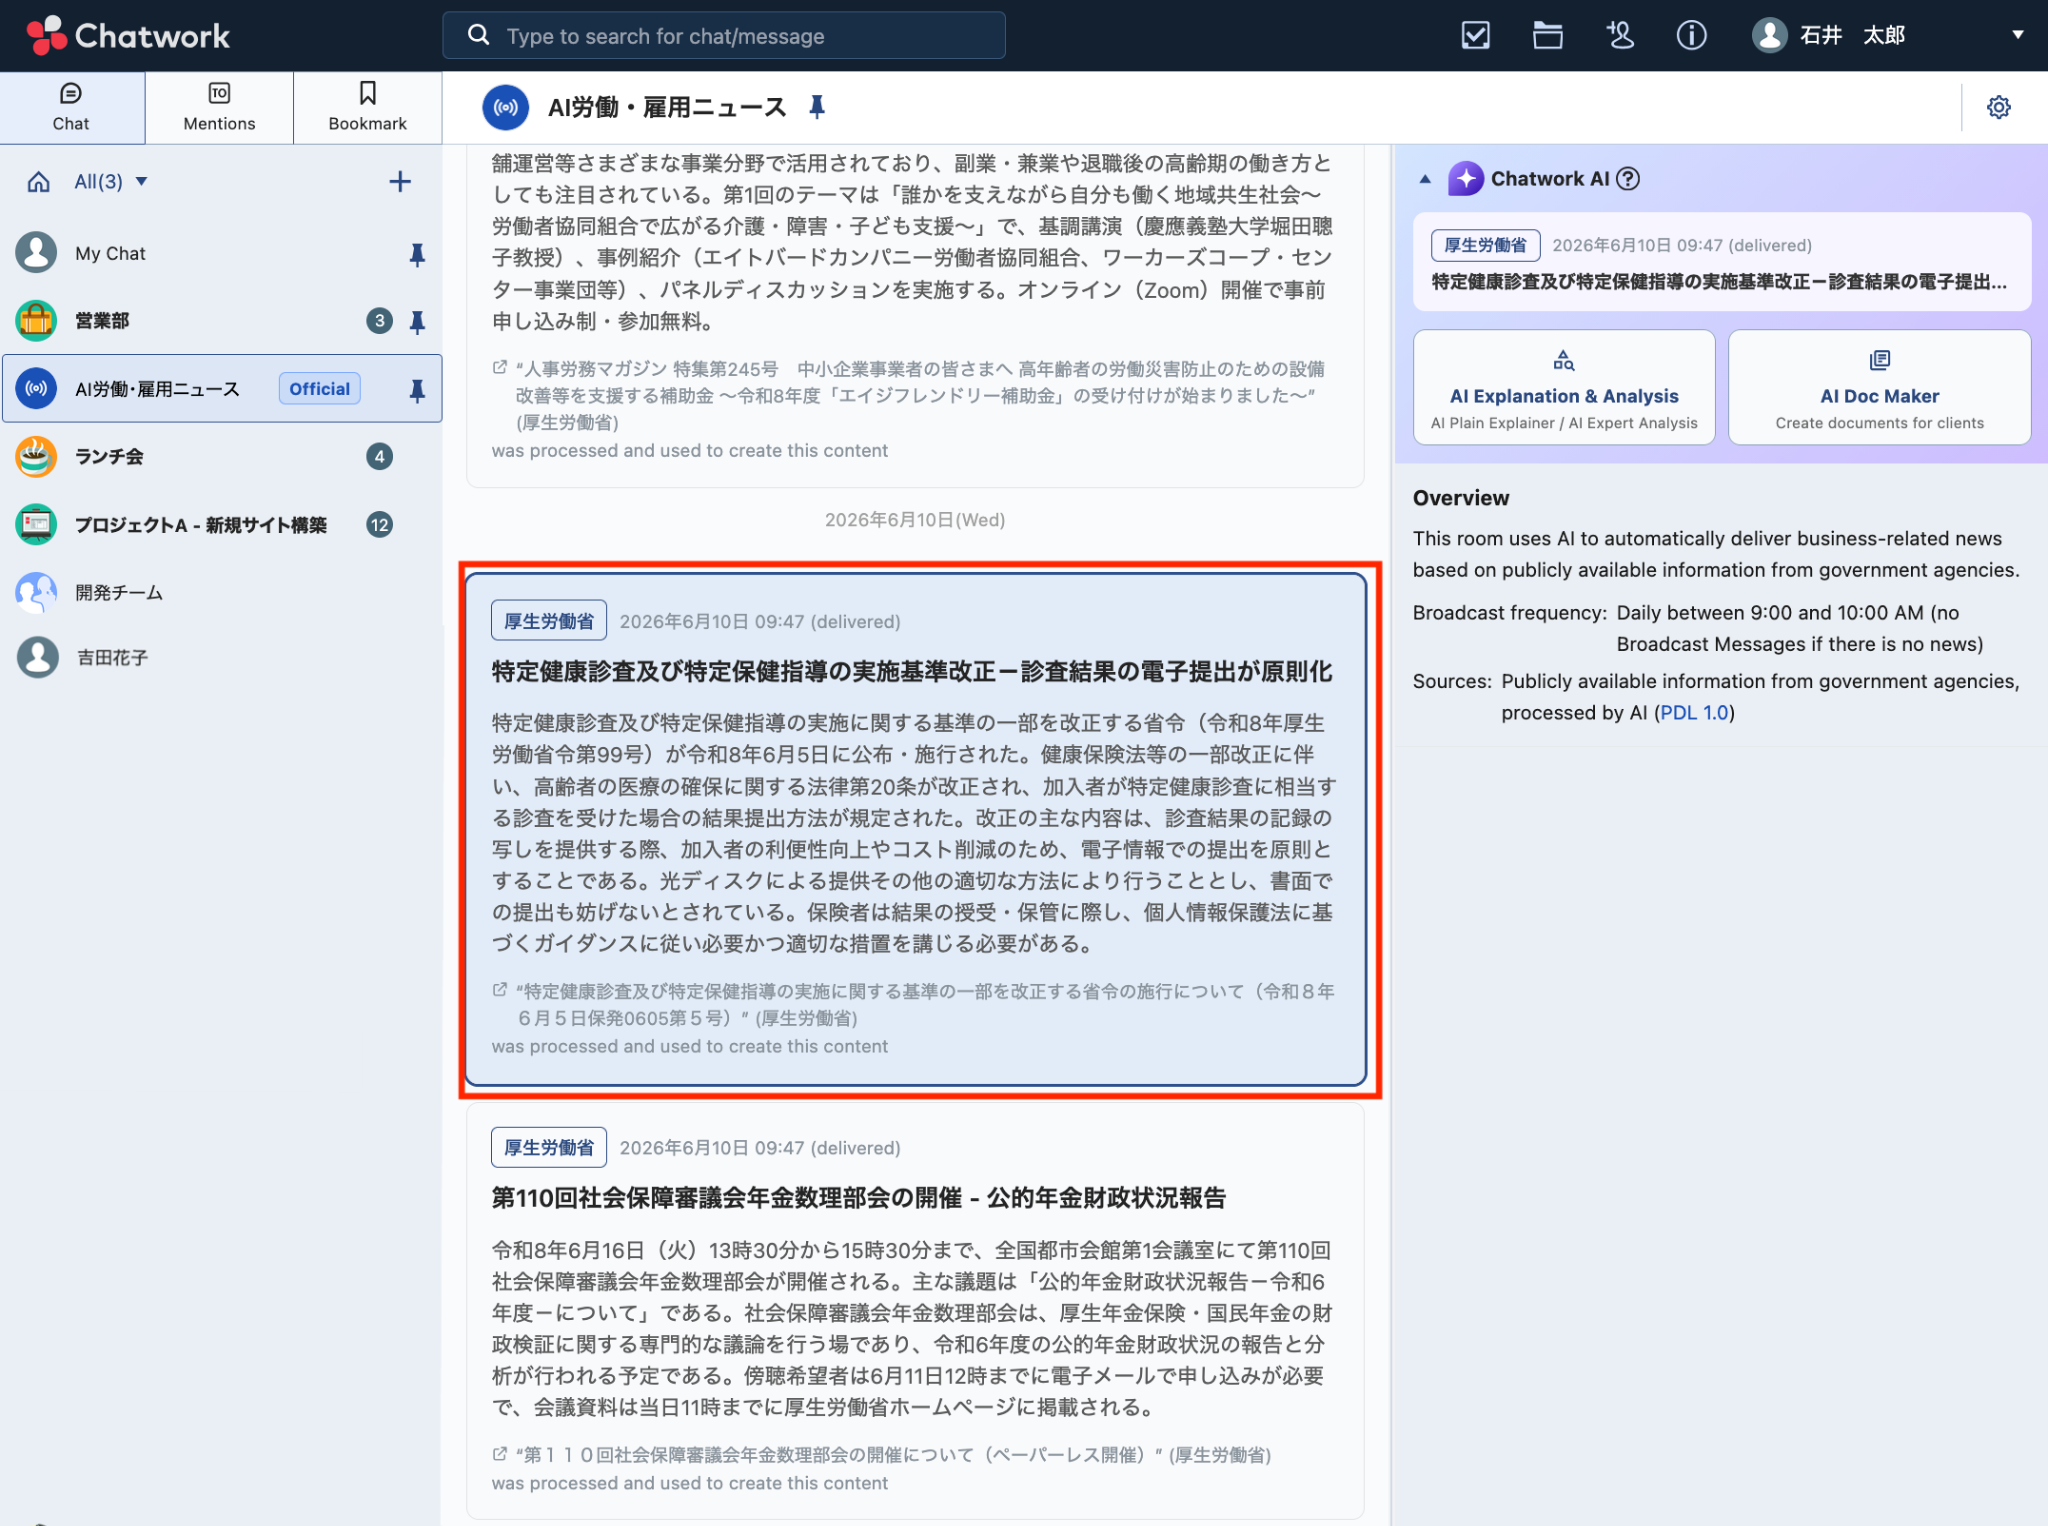Open the task list checkmark icon

1475,36
